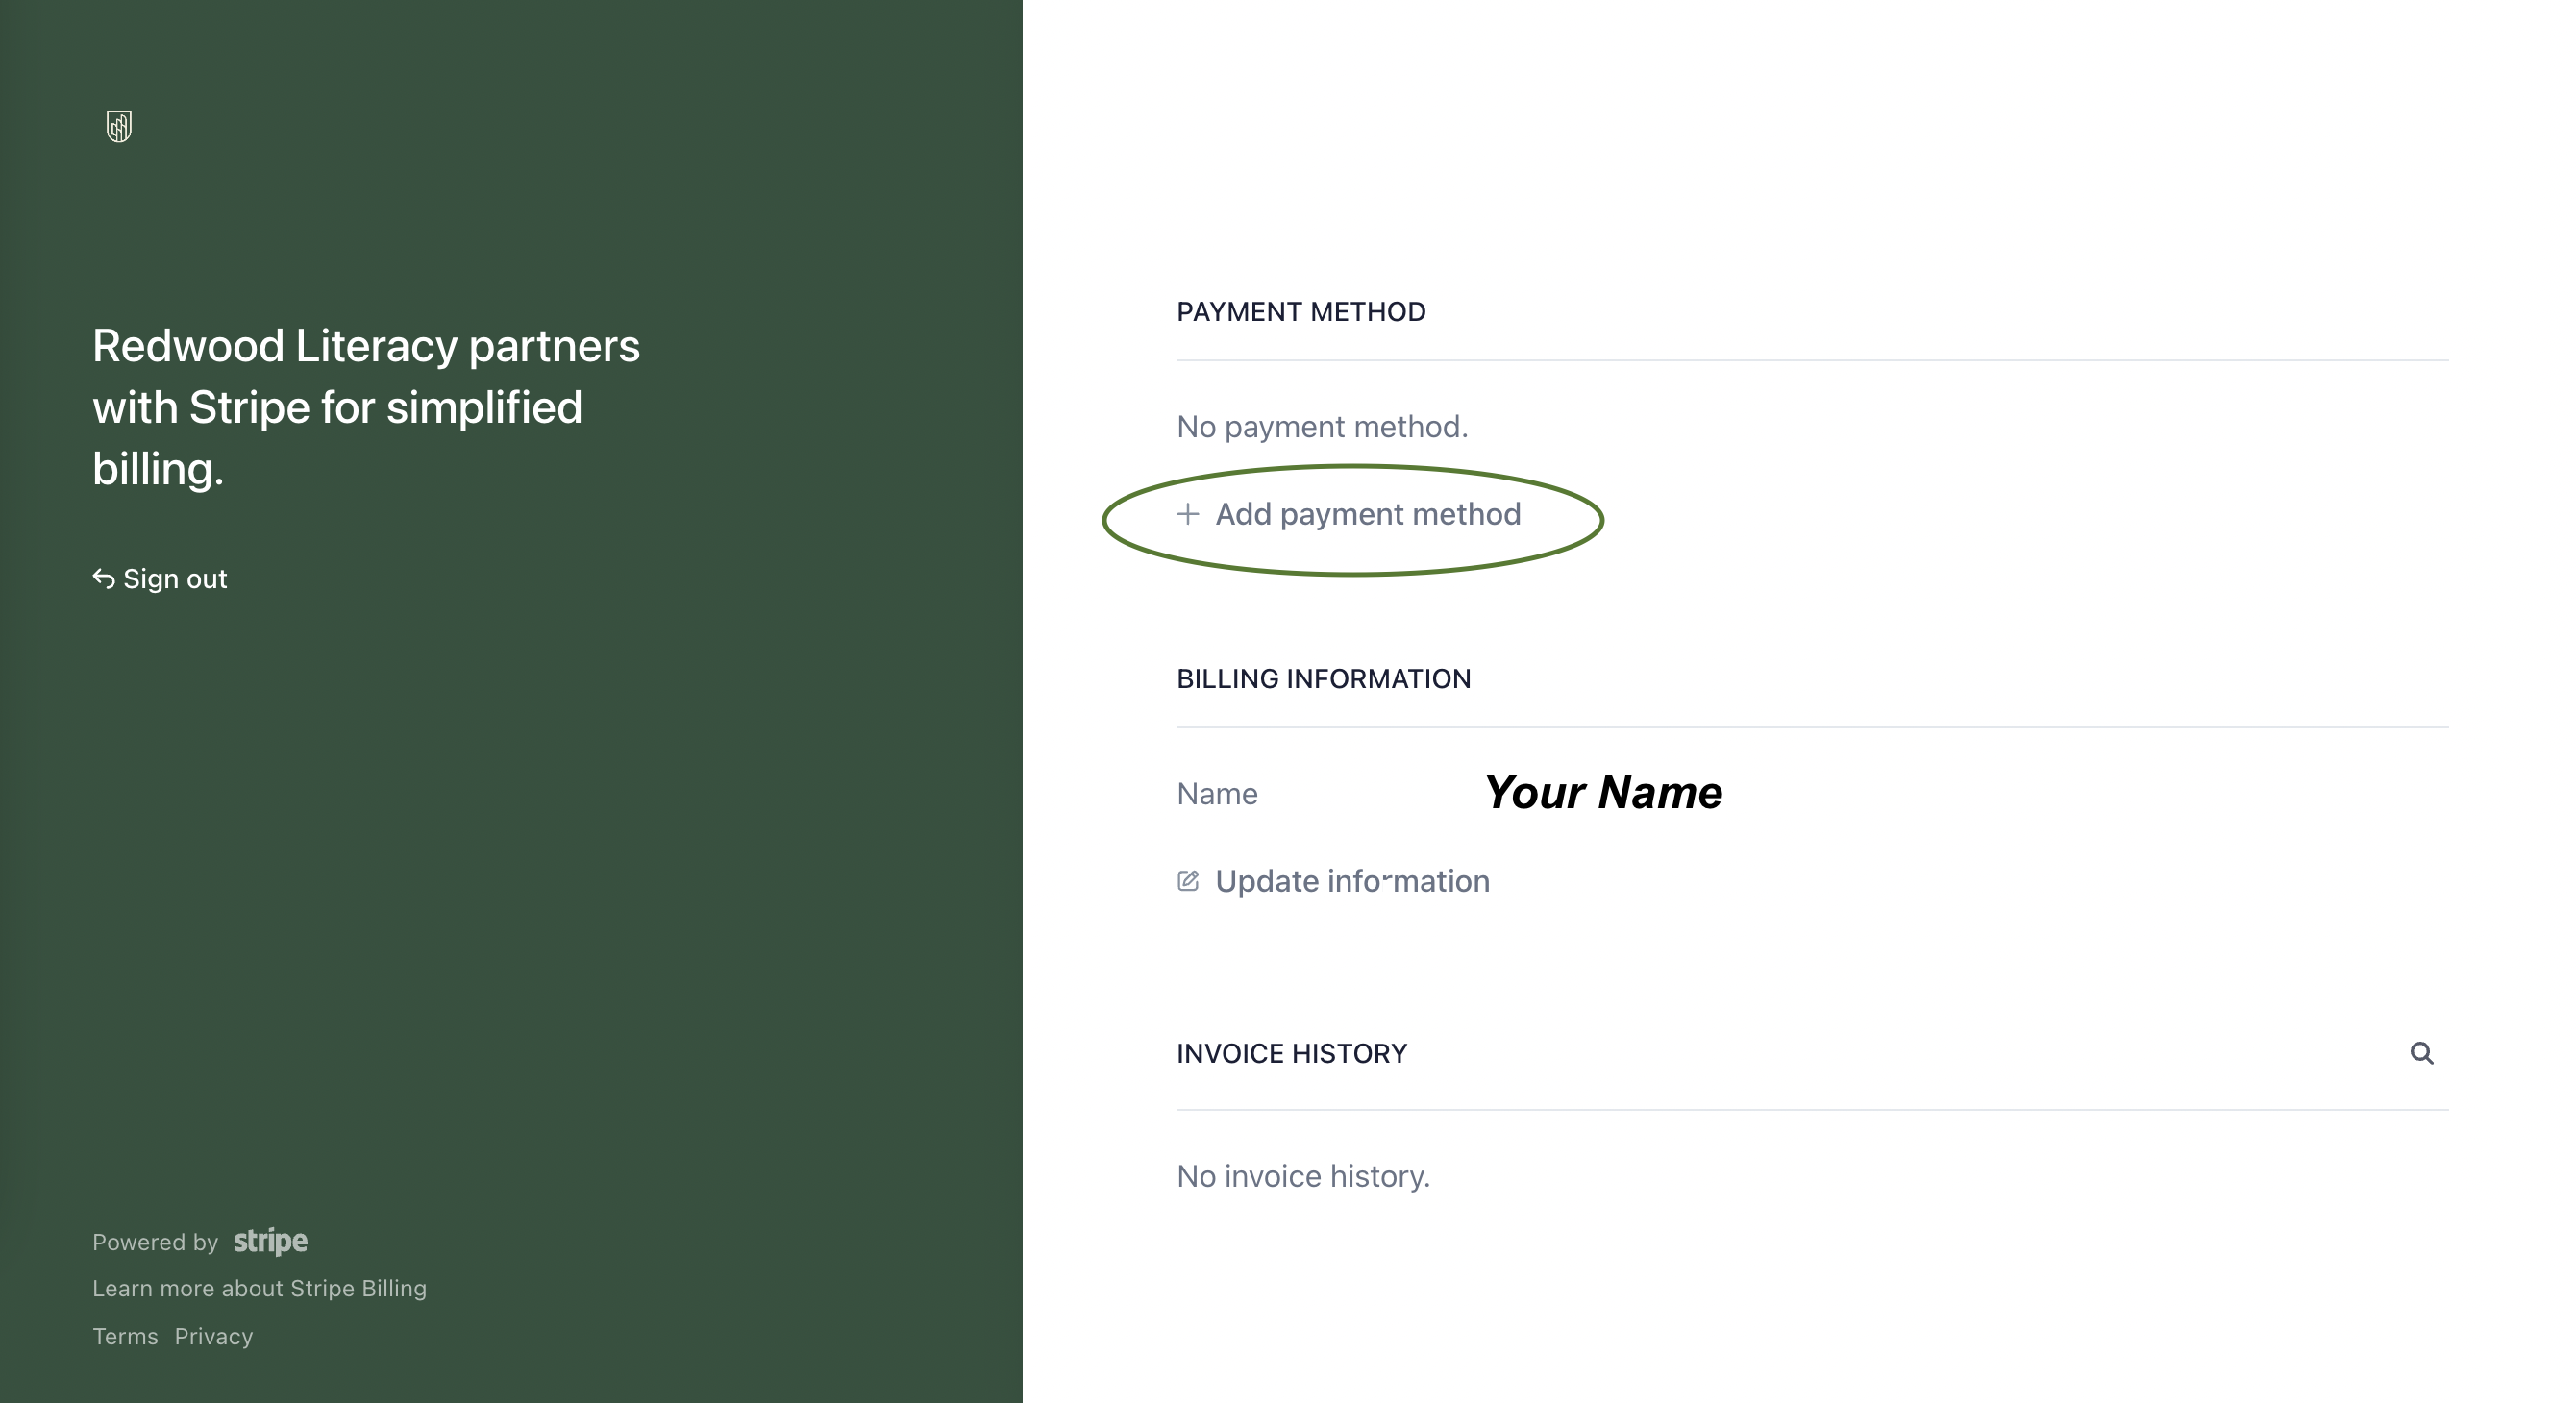Click the Stripe wordmark logo
Viewport: 2576px width, 1403px height.
coord(270,1241)
